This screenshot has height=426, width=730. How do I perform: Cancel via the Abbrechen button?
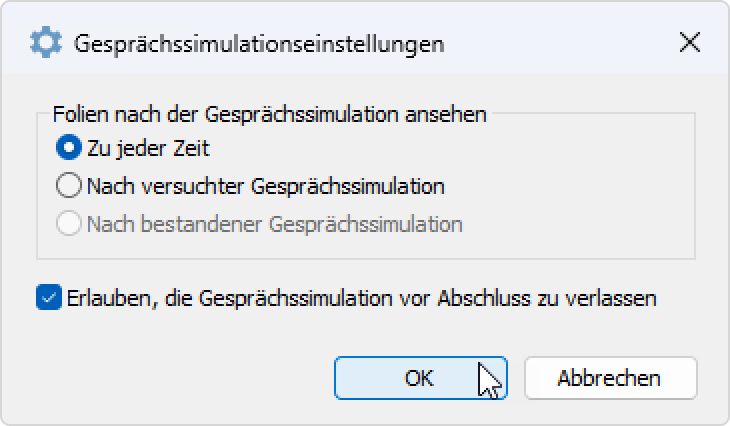click(610, 378)
